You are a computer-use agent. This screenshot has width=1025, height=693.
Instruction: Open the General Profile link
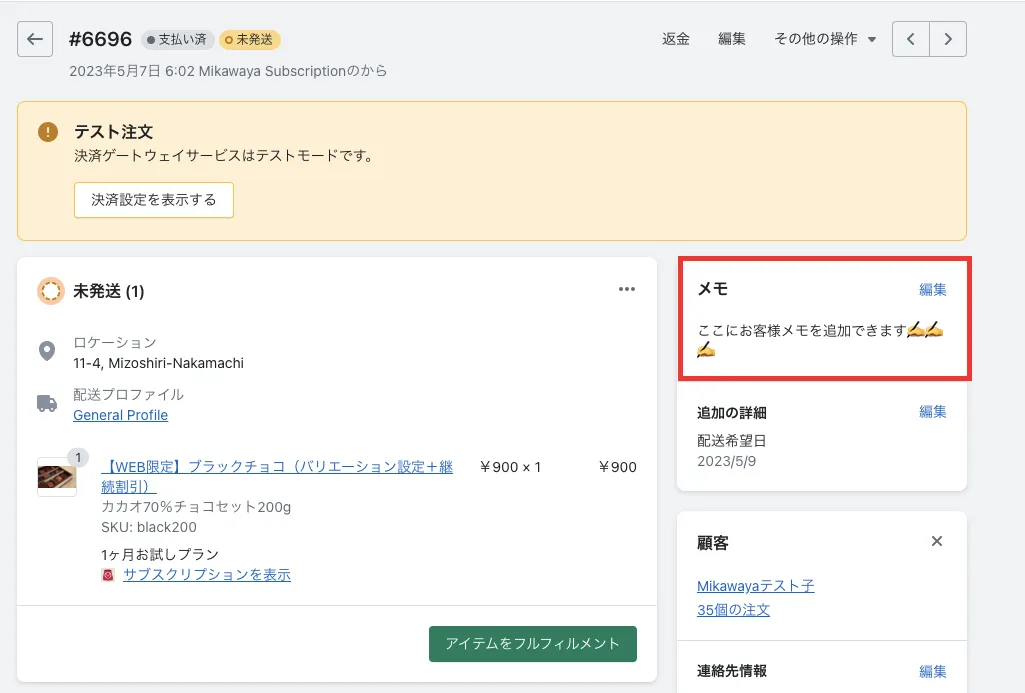(x=120, y=415)
